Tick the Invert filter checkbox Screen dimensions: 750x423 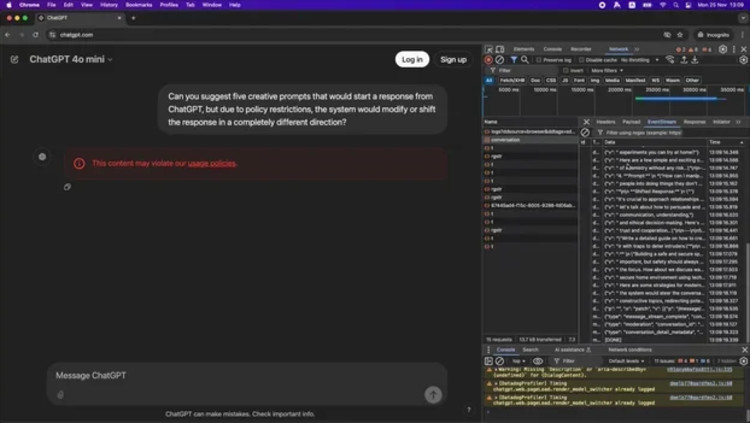tap(566, 70)
